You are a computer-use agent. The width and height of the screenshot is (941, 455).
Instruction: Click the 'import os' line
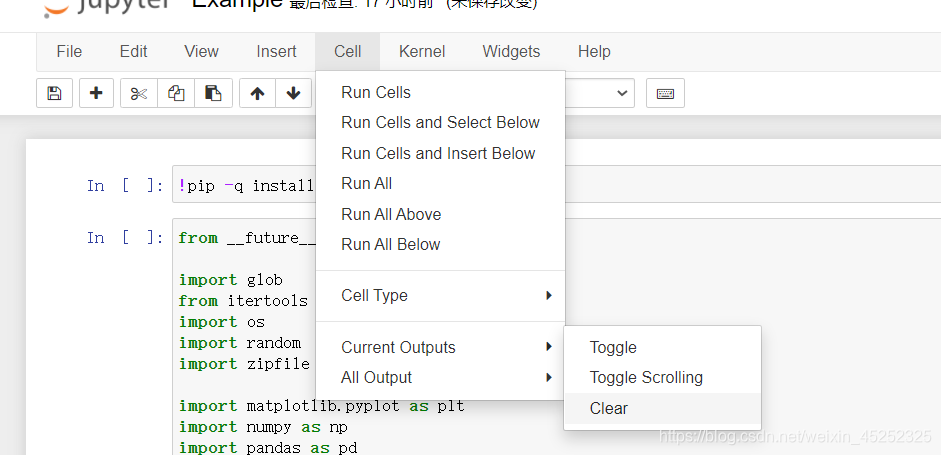click(221, 322)
